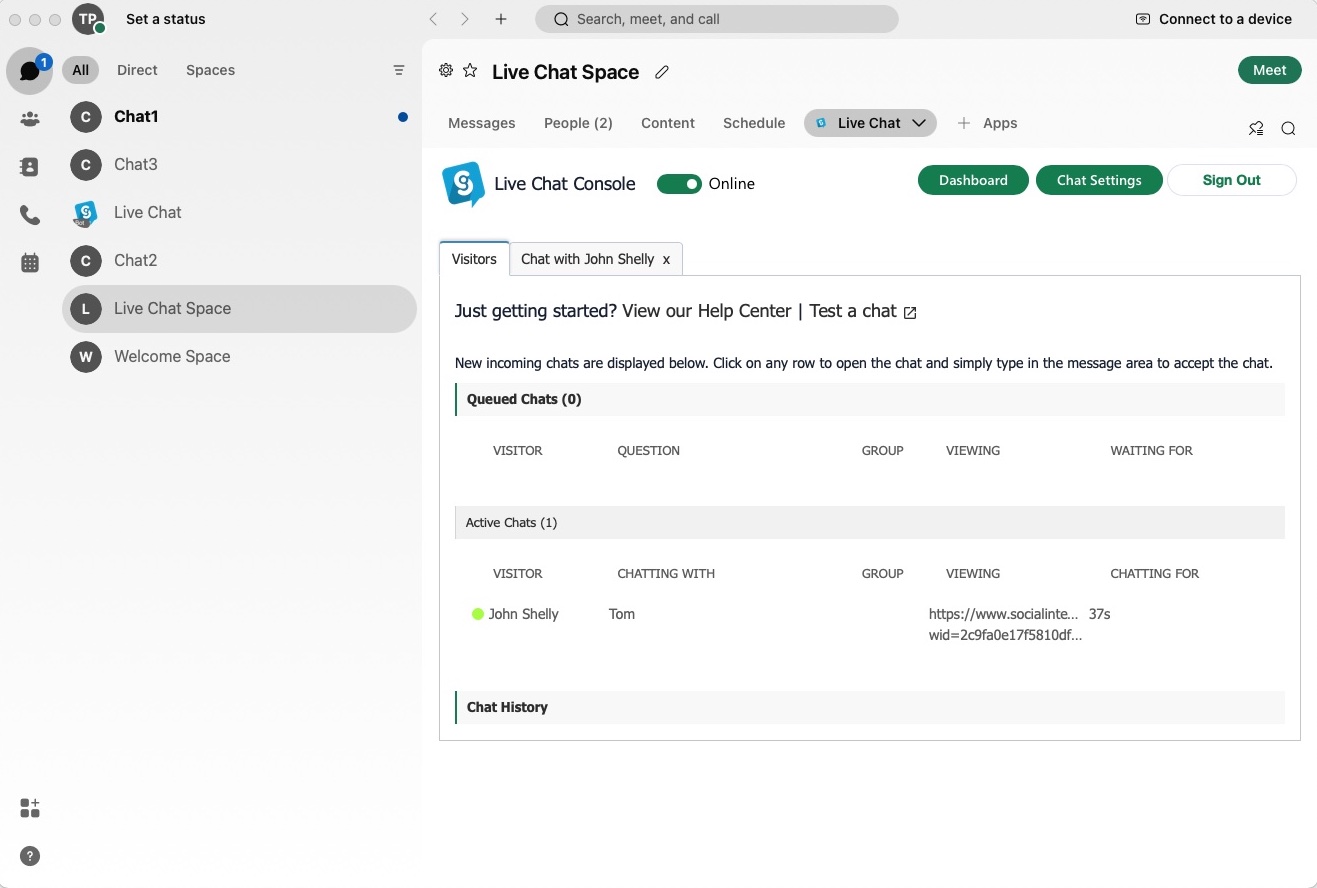Open the Help question mark icon
1317x888 pixels.
pos(29,856)
